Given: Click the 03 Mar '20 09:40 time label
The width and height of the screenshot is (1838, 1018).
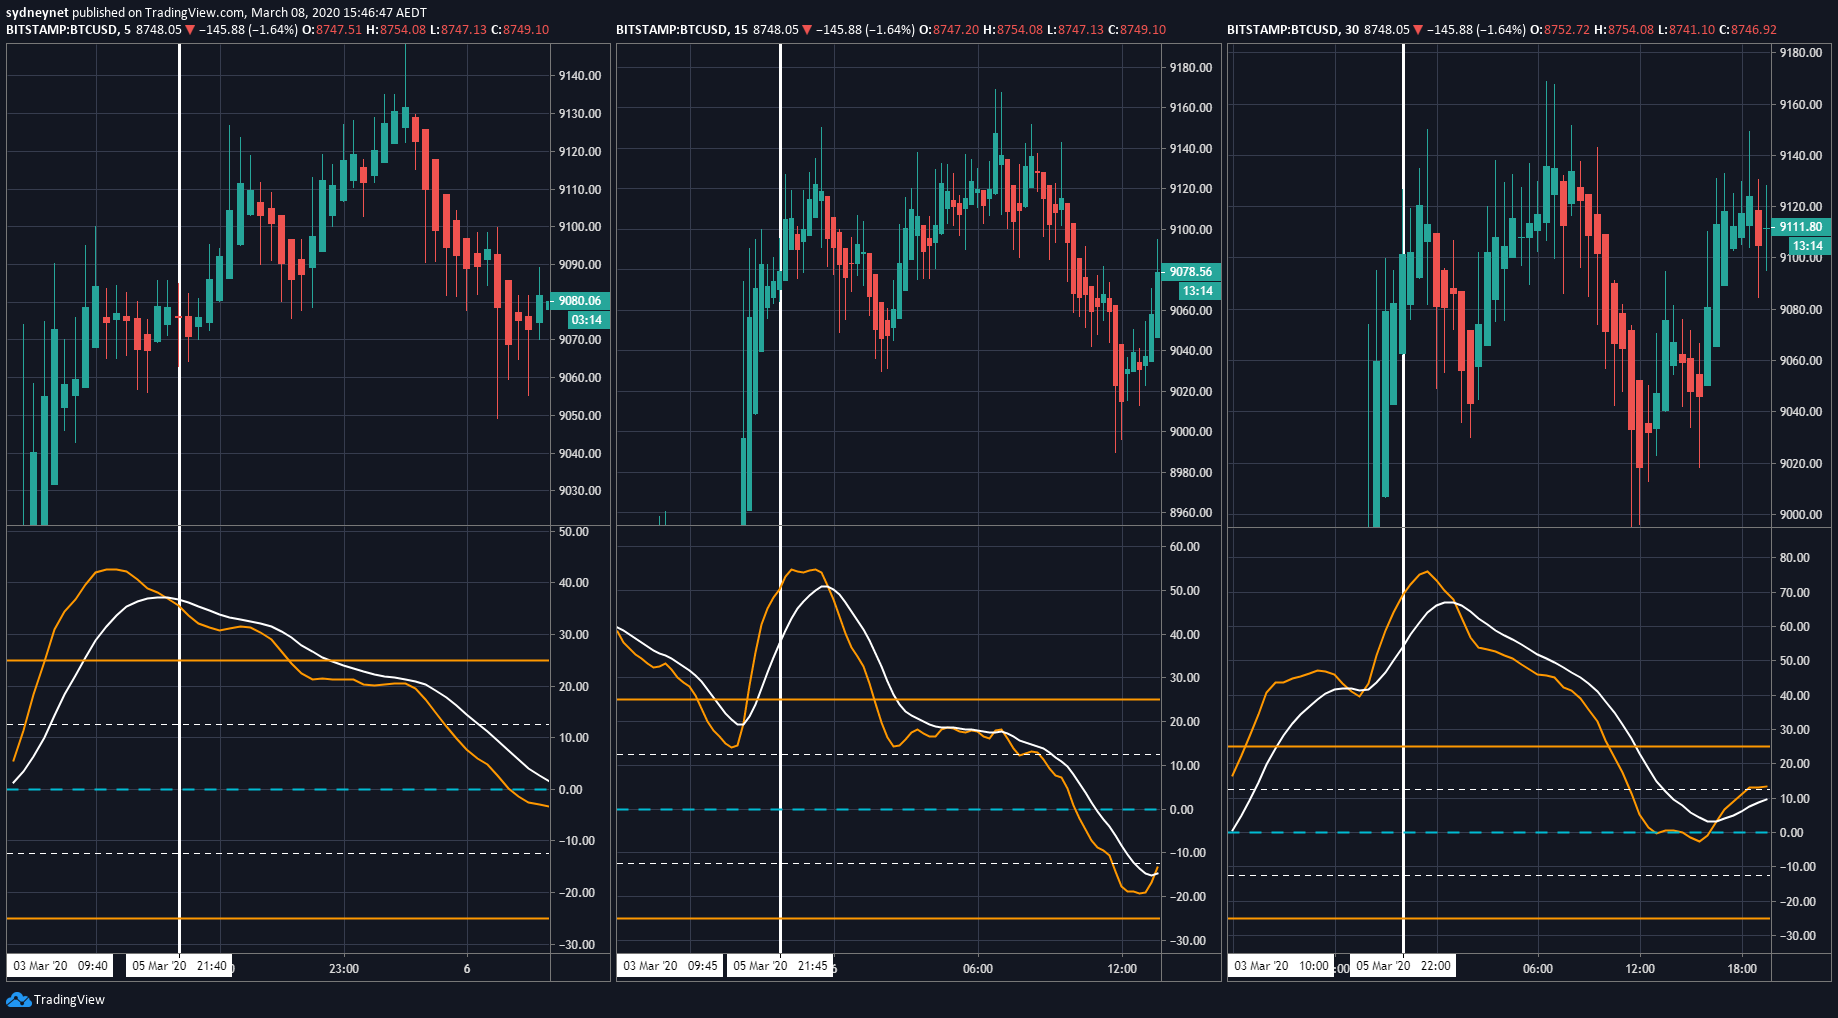Looking at the screenshot, I should [60, 966].
